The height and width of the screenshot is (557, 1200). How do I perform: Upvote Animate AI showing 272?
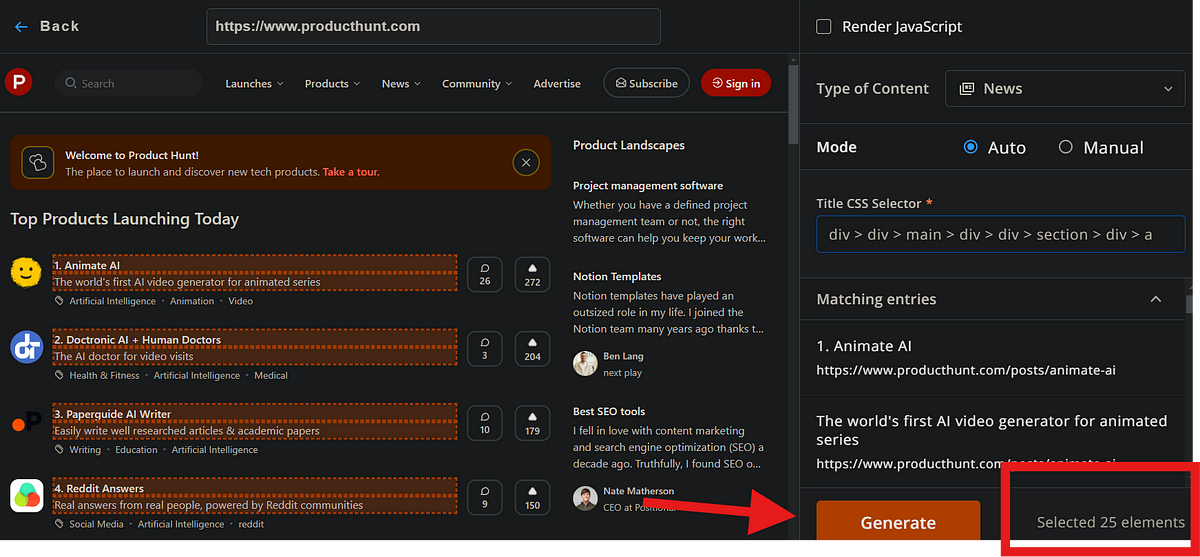[532, 274]
